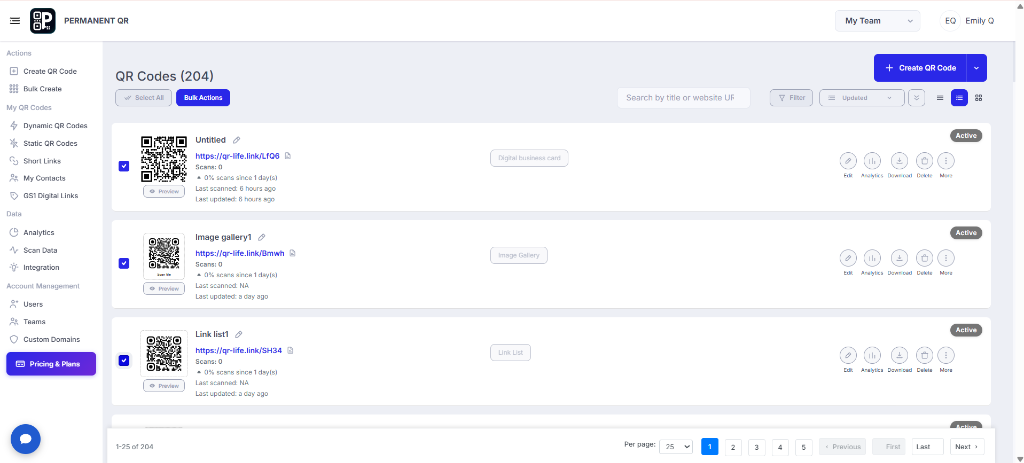Edit the Link list1 title with the pencil

point(238,334)
